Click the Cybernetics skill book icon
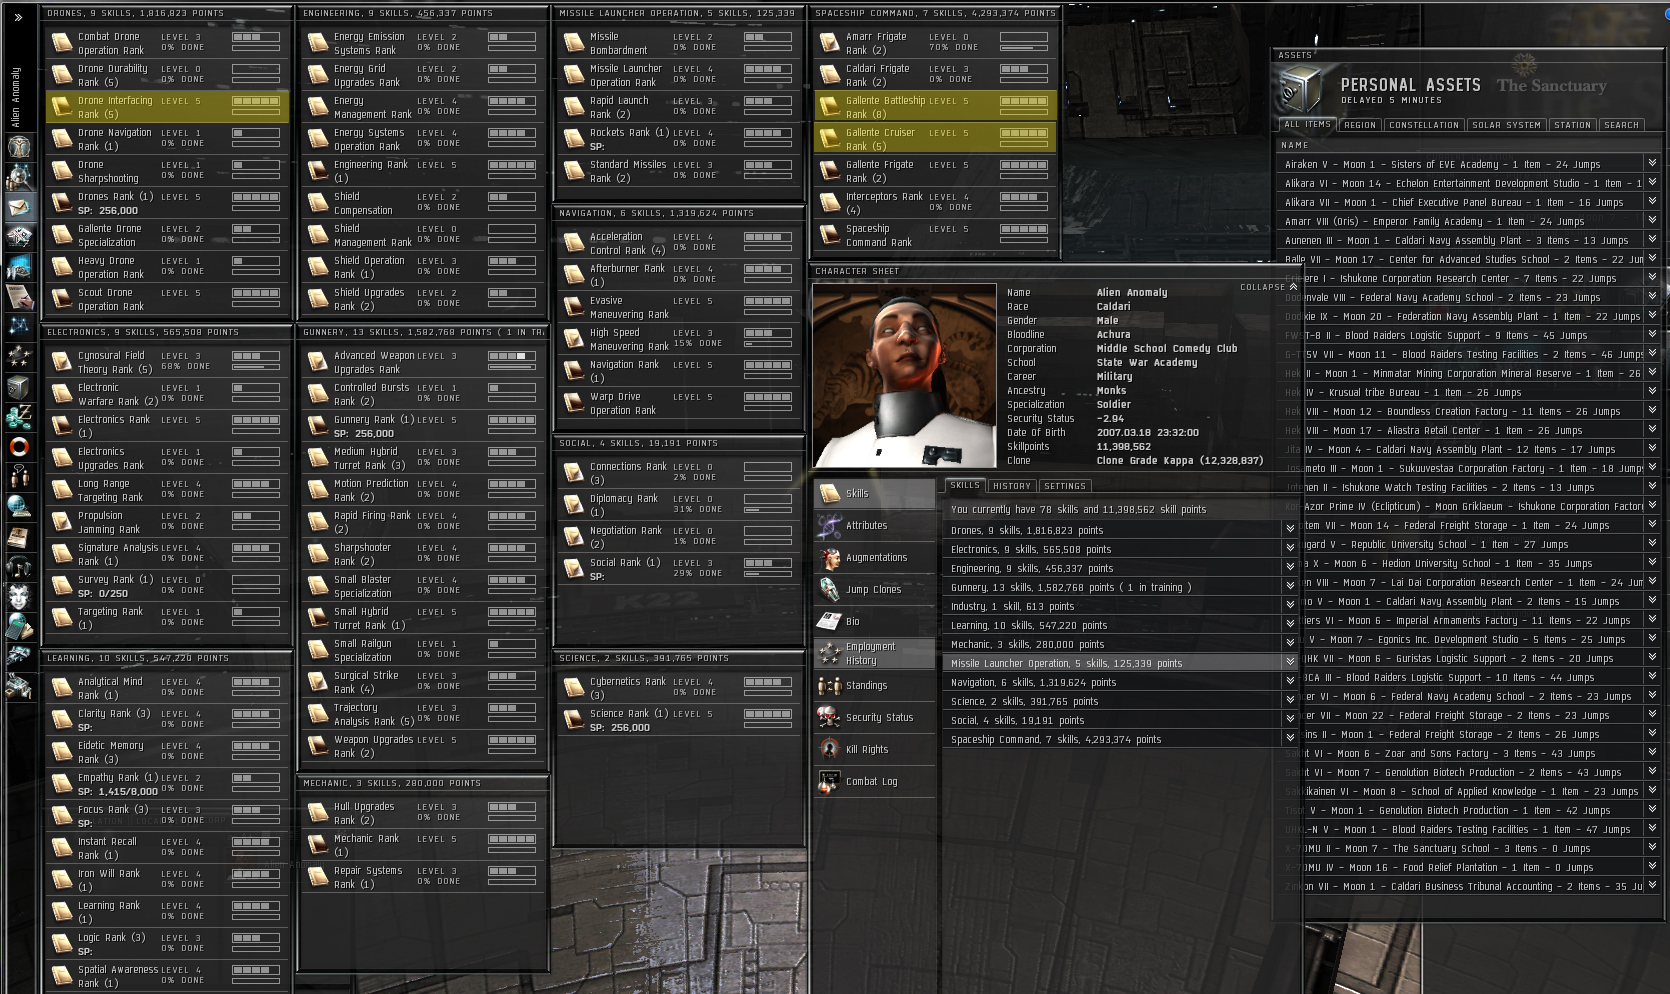 point(574,688)
